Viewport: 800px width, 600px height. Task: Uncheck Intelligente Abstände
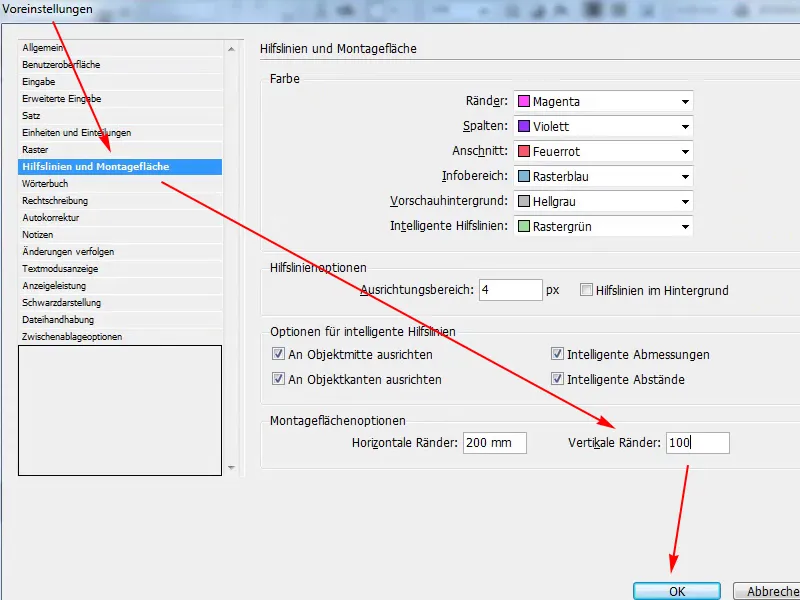[x=557, y=379]
